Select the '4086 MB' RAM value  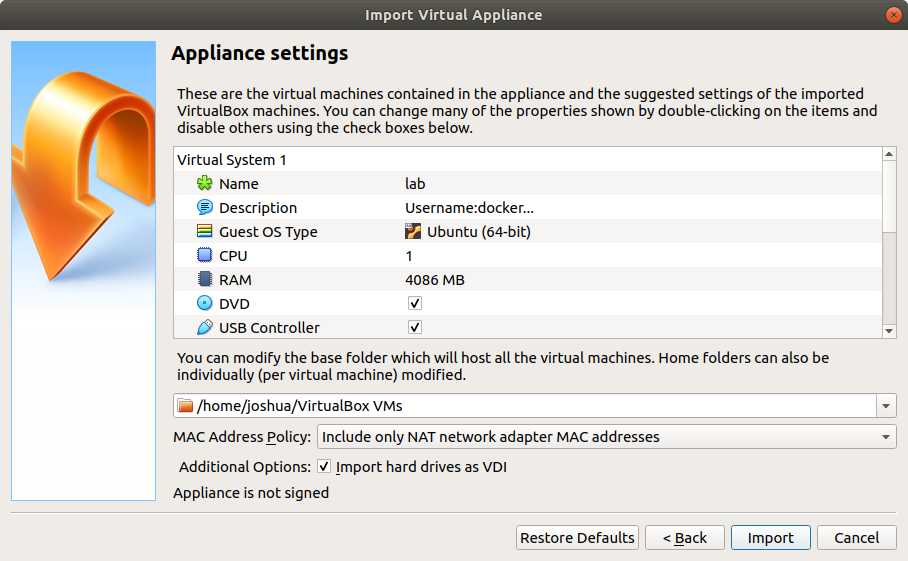pyautogui.click(x=435, y=280)
